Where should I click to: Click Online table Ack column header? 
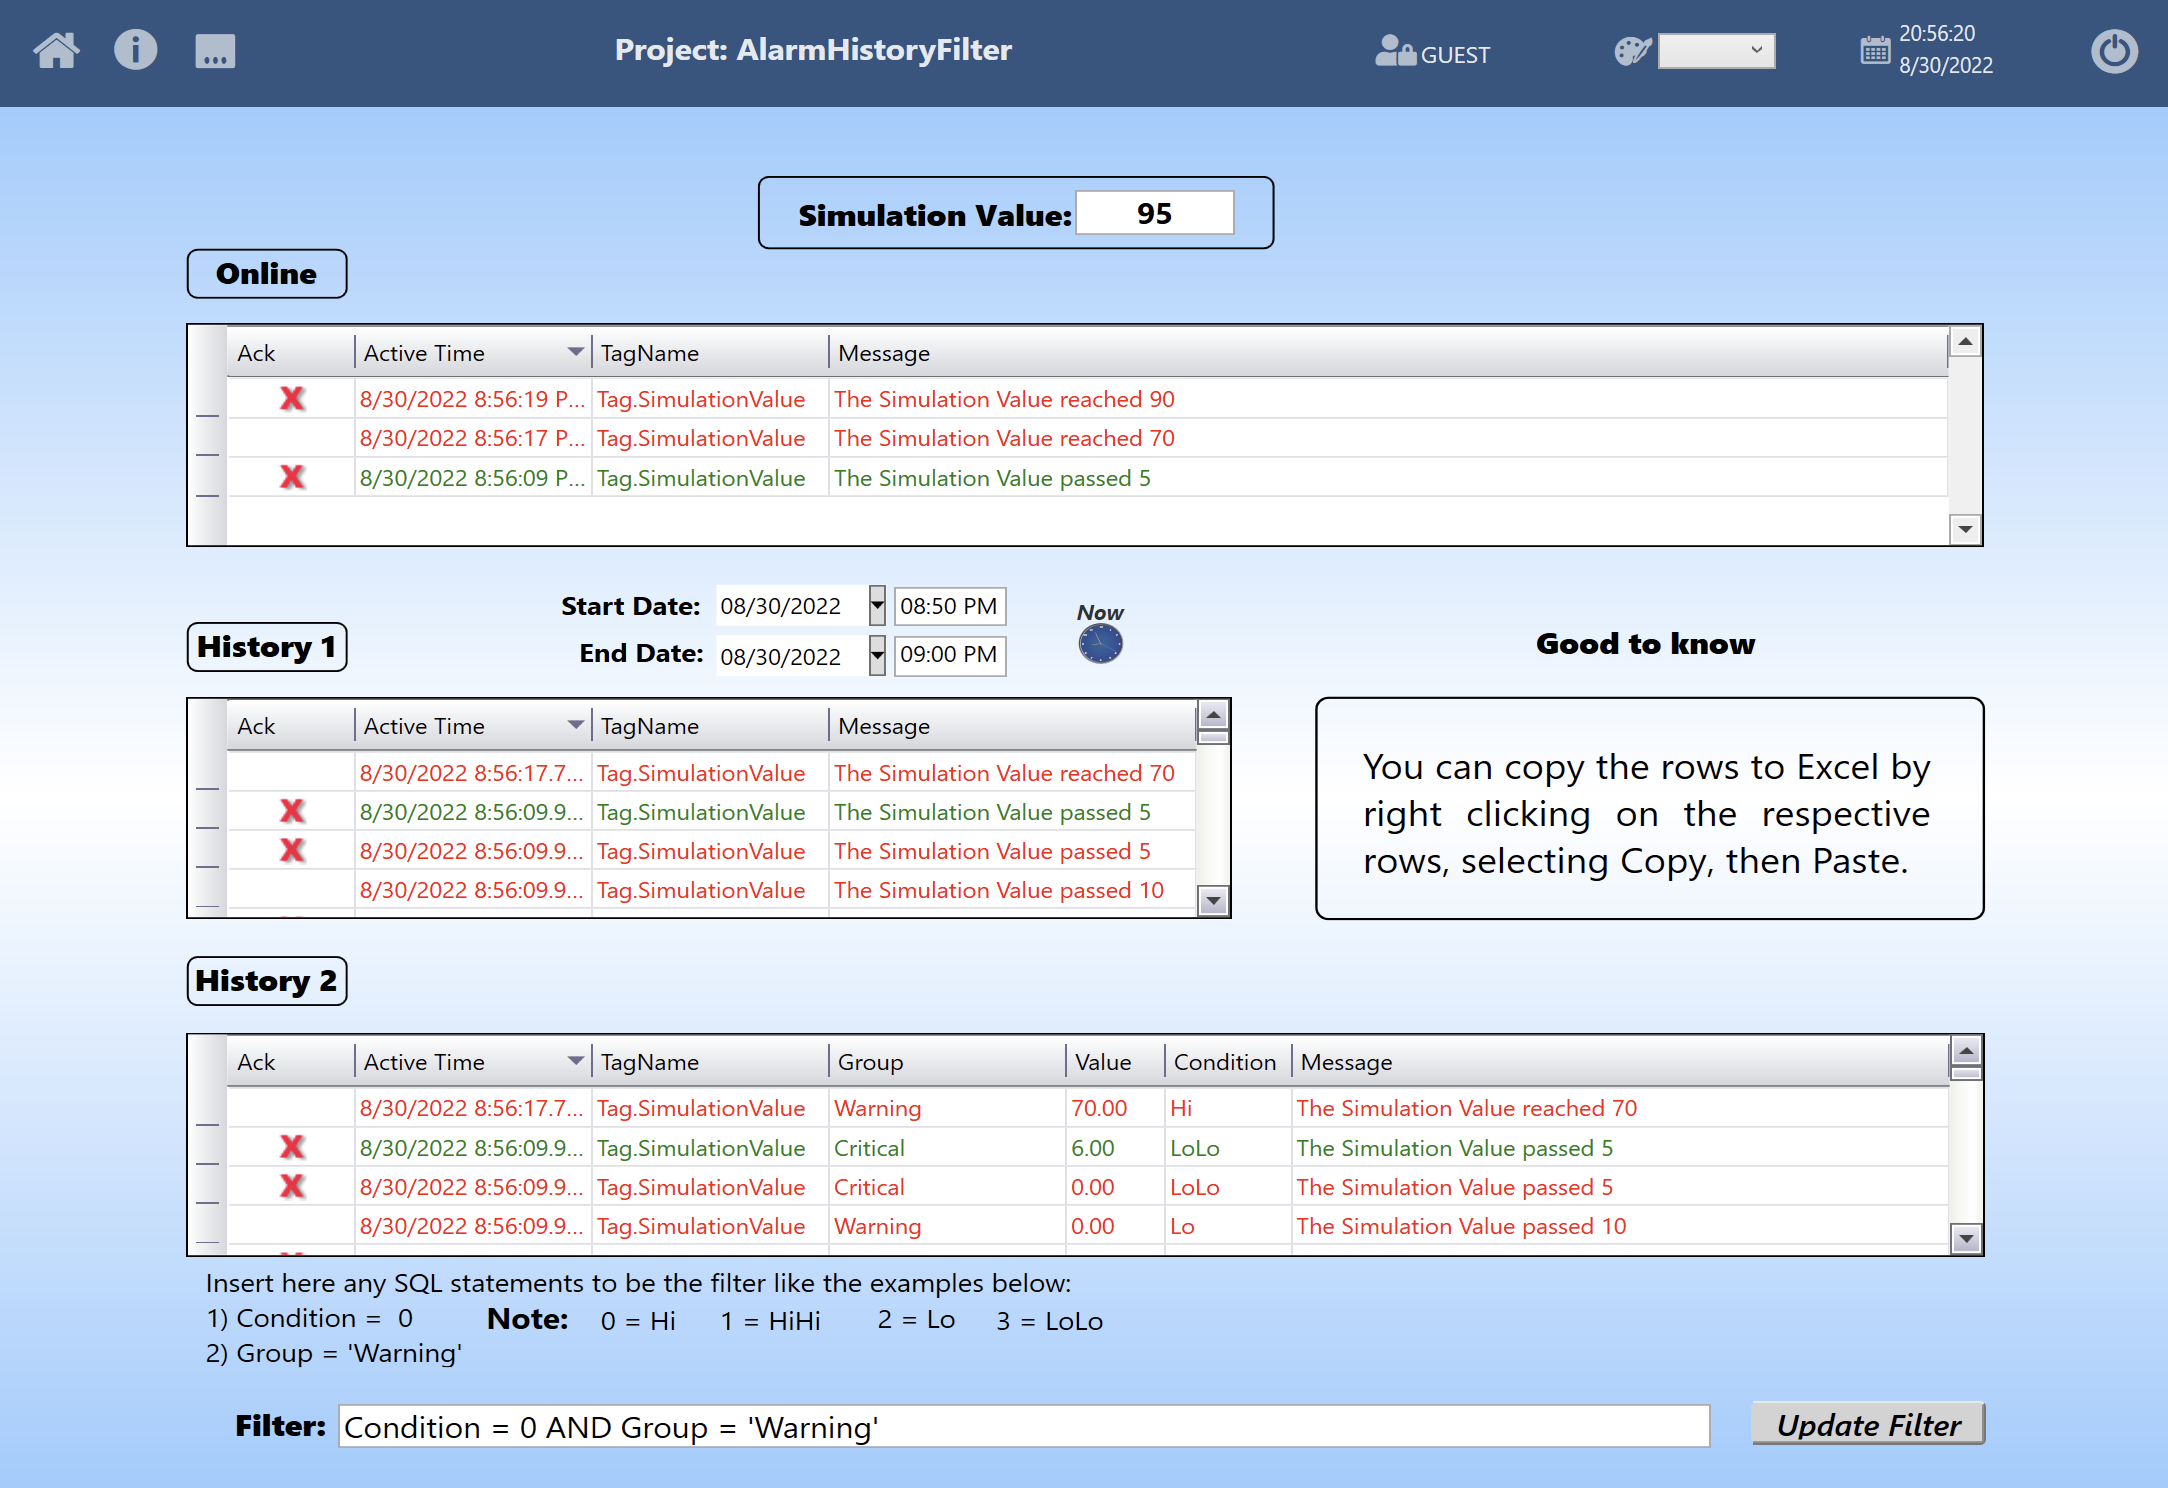click(x=291, y=353)
